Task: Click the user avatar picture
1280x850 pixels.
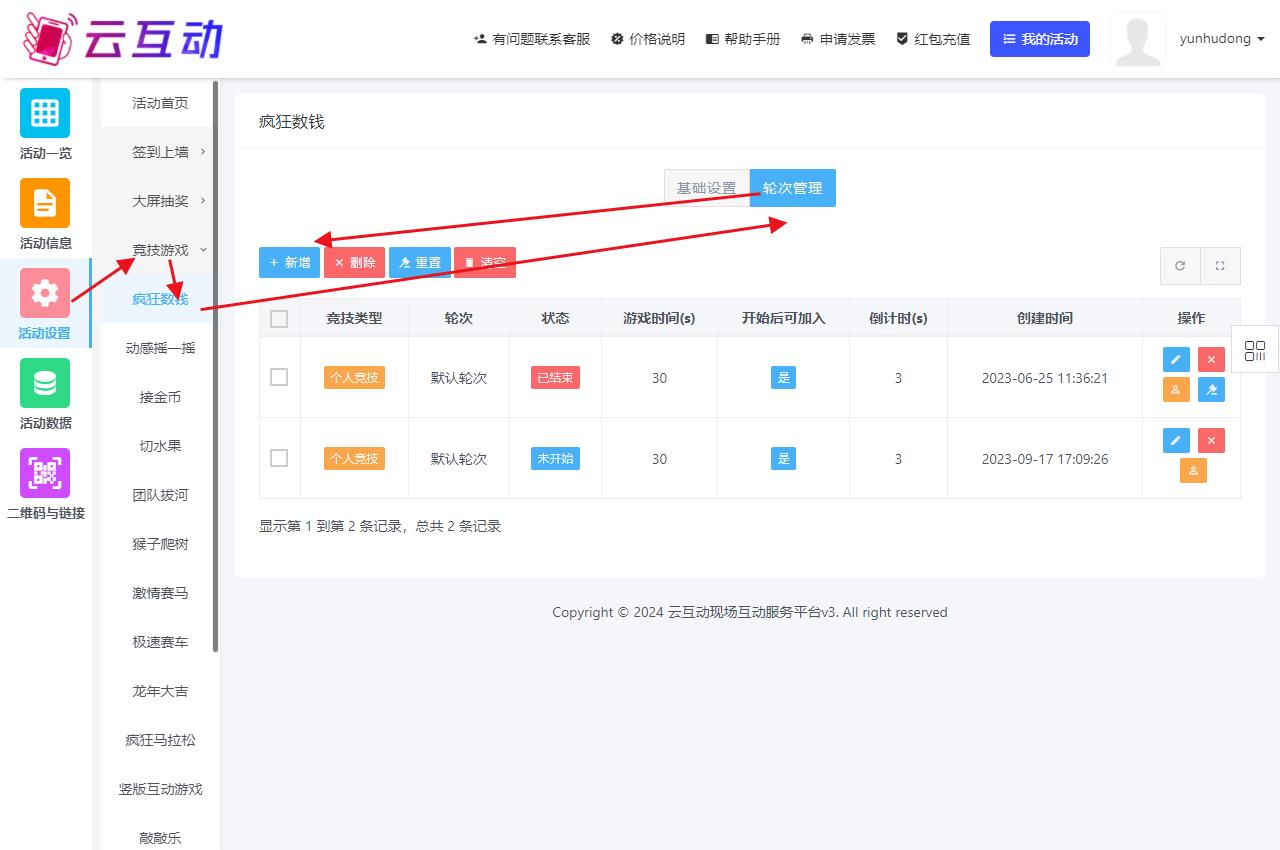Action: click(x=1138, y=40)
